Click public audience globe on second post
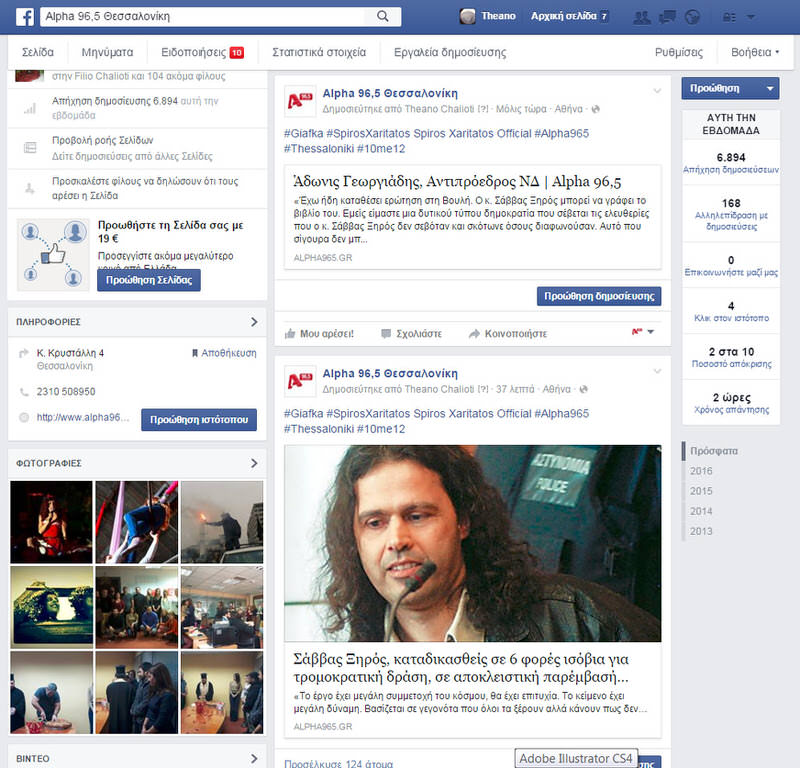 click(x=583, y=389)
